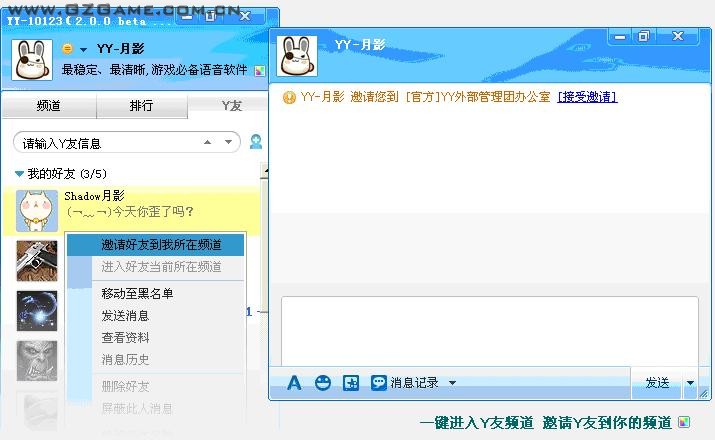Minimize the chat window
This screenshot has height=440, width=715.
click(x=620, y=37)
